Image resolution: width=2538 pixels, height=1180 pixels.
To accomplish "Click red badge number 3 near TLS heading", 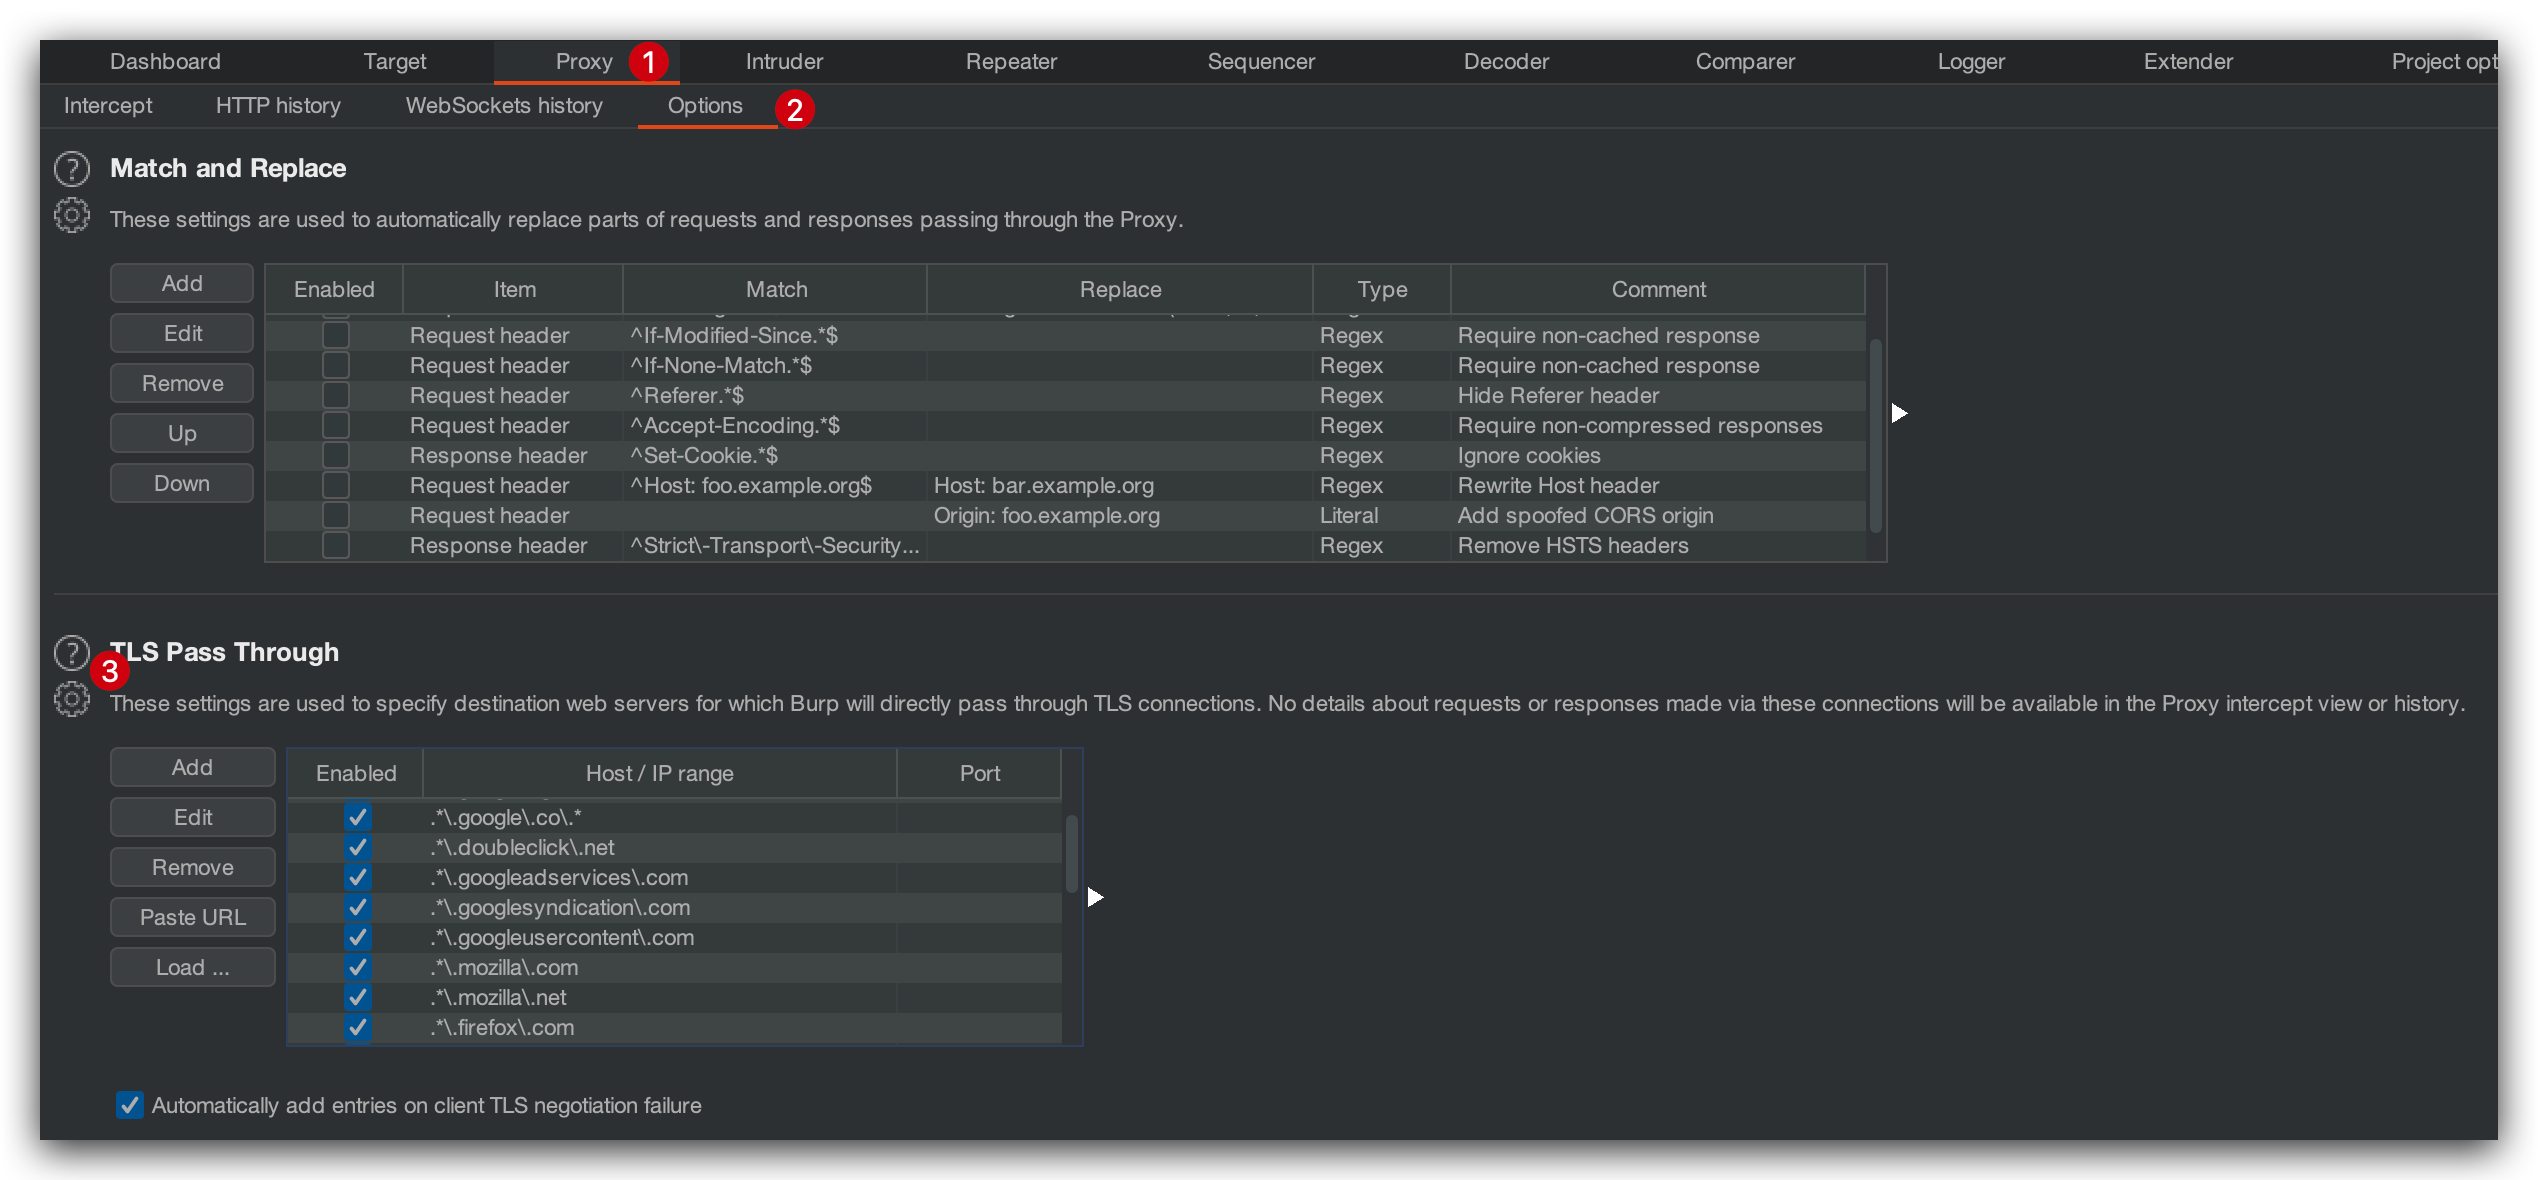I will [110, 671].
